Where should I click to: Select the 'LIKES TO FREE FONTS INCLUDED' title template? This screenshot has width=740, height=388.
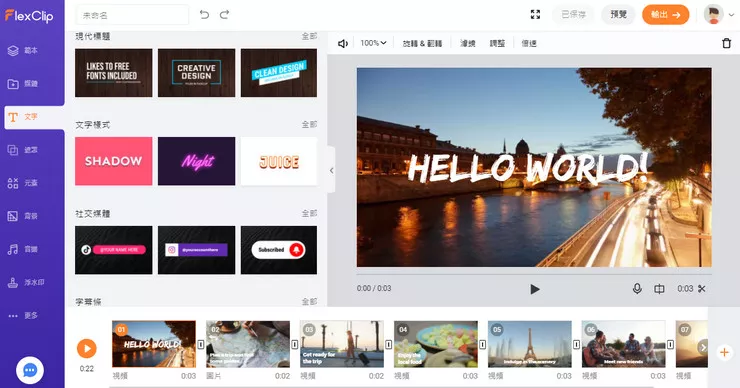click(x=114, y=73)
